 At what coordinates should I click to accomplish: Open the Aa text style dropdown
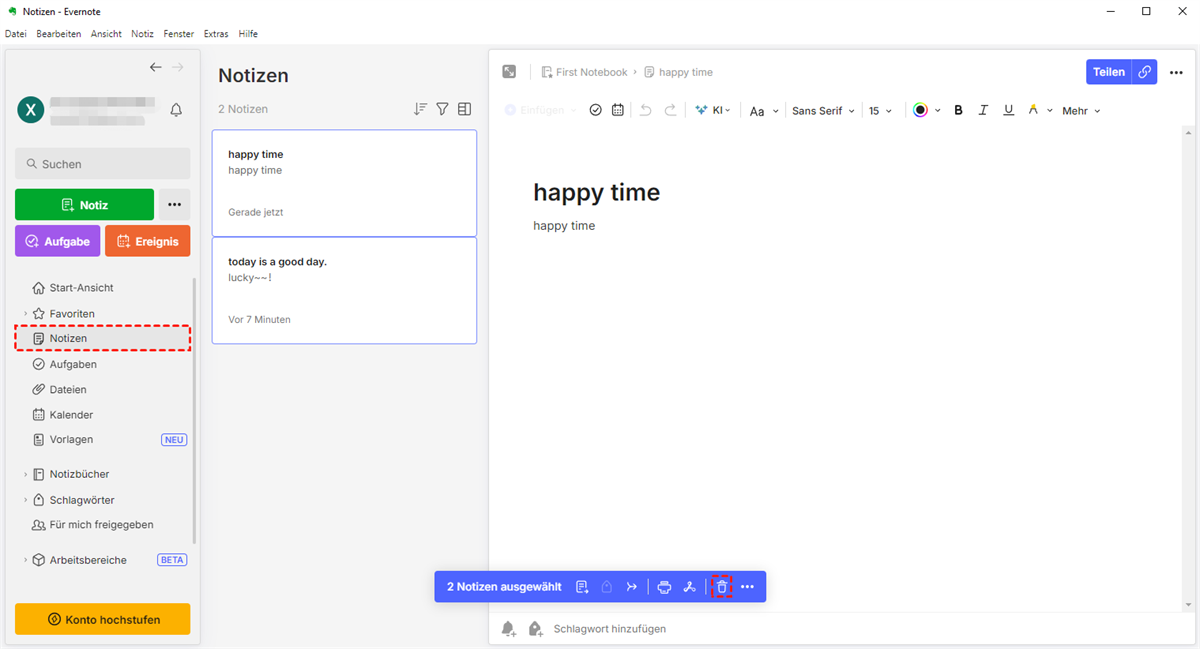[763, 111]
